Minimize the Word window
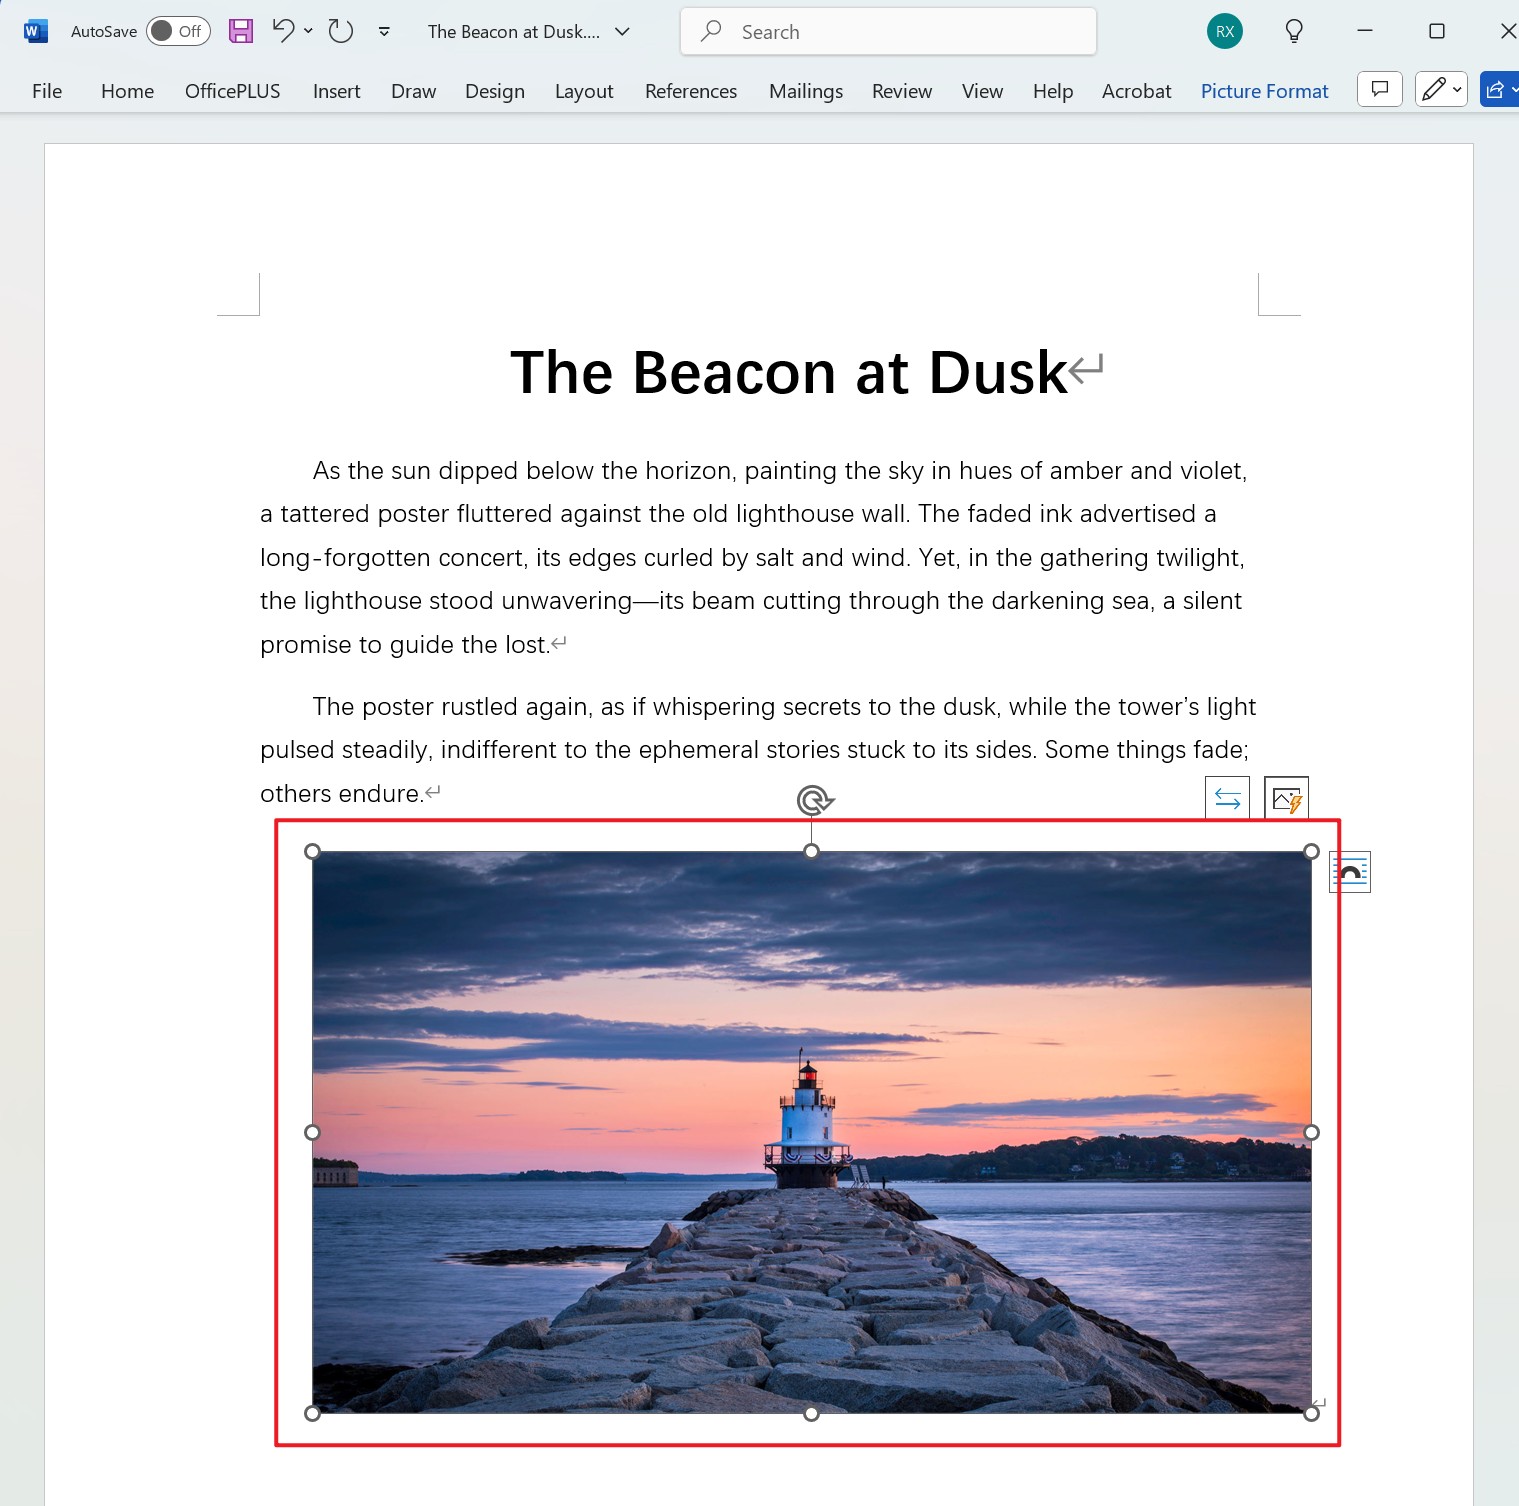Viewport: 1519px width, 1506px height. 1364,31
